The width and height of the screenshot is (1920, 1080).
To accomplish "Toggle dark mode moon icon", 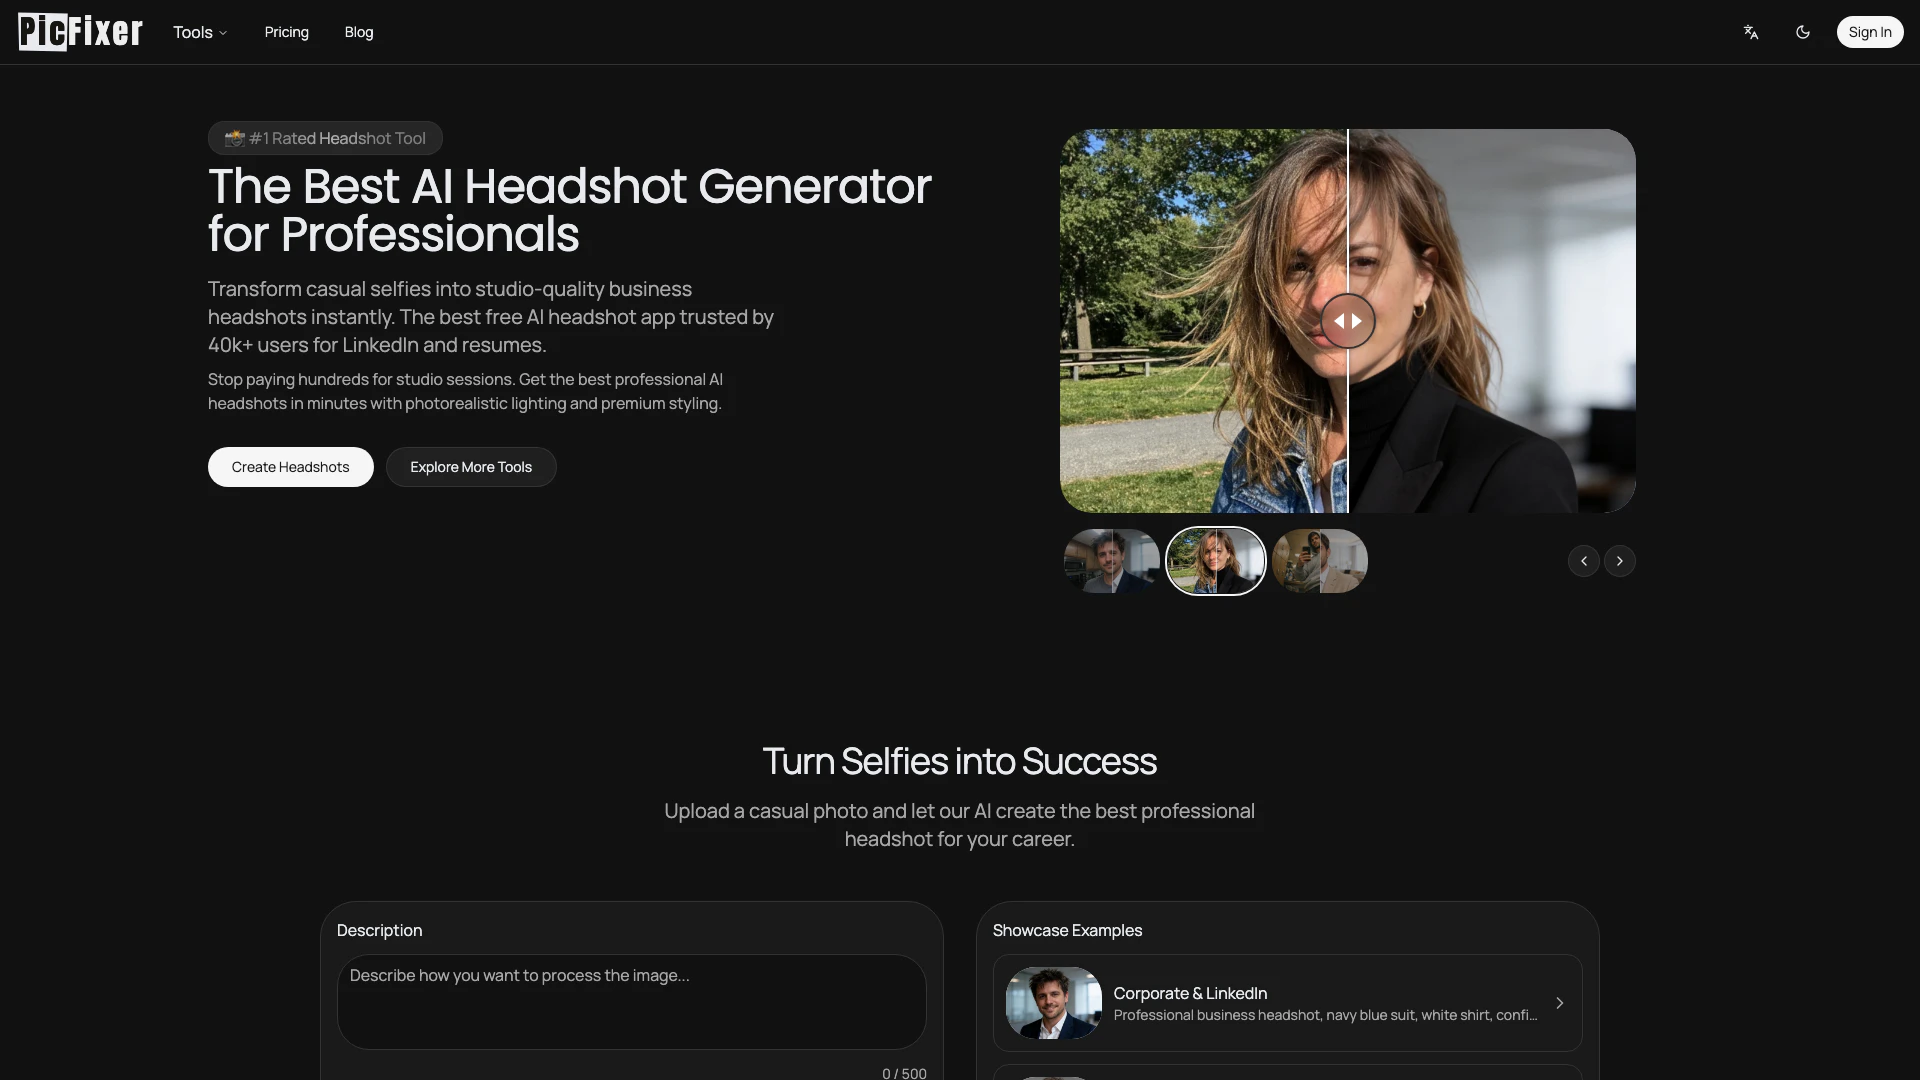I will (1802, 32).
